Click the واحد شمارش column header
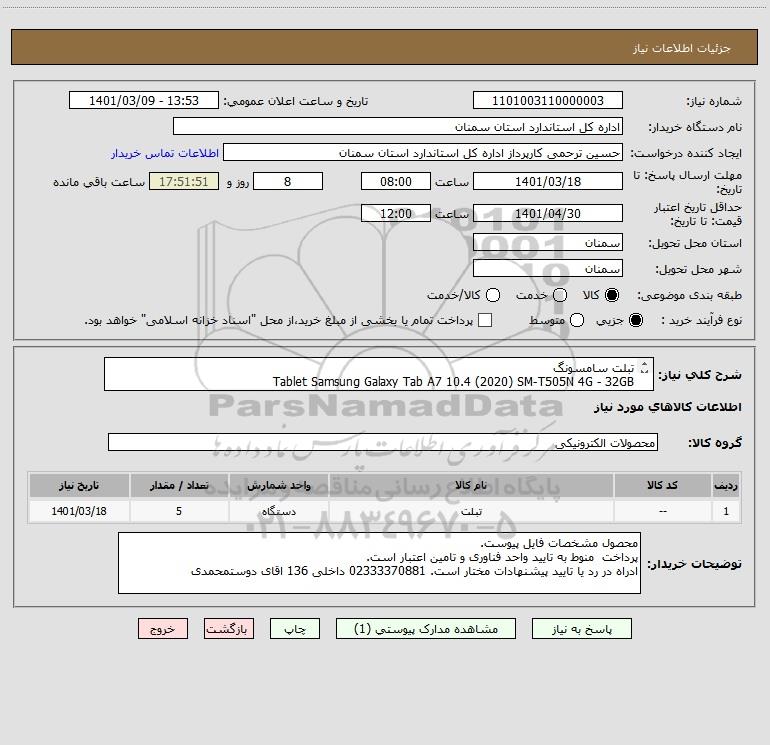This screenshot has width=770, height=745. [279, 485]
